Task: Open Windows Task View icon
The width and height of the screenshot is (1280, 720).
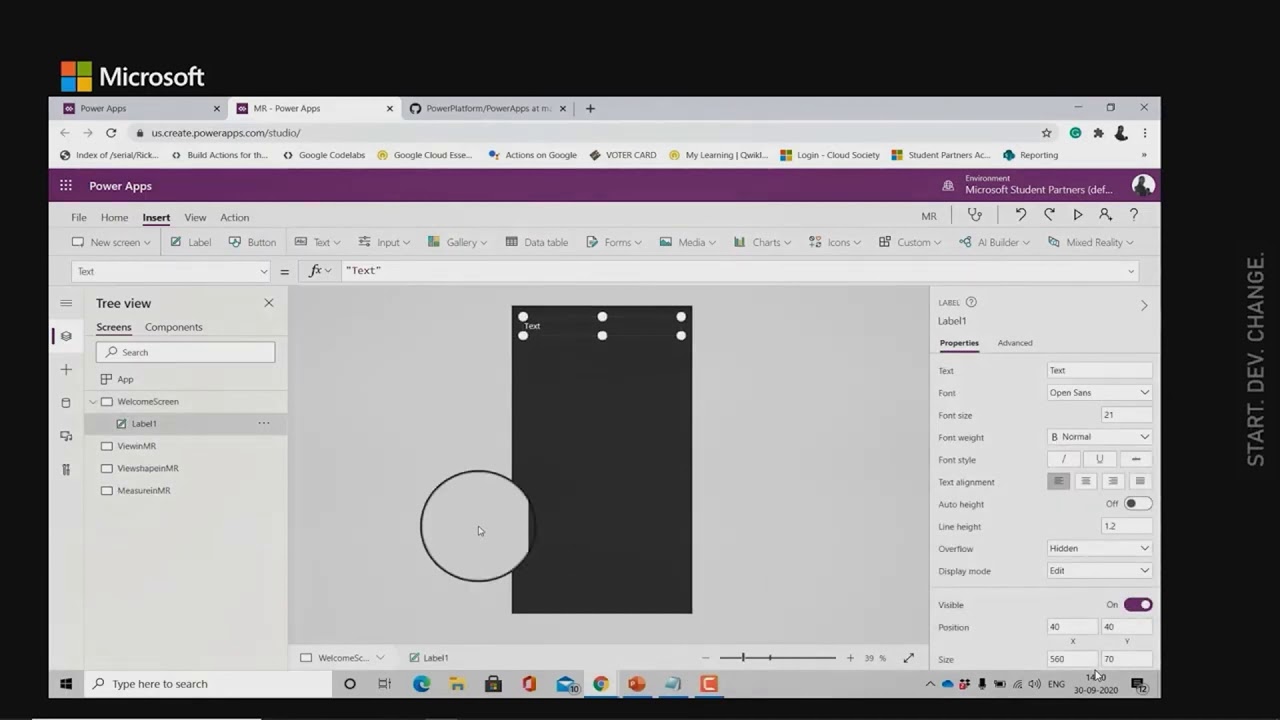Action: pyautogui.click(x=384, y=684)
